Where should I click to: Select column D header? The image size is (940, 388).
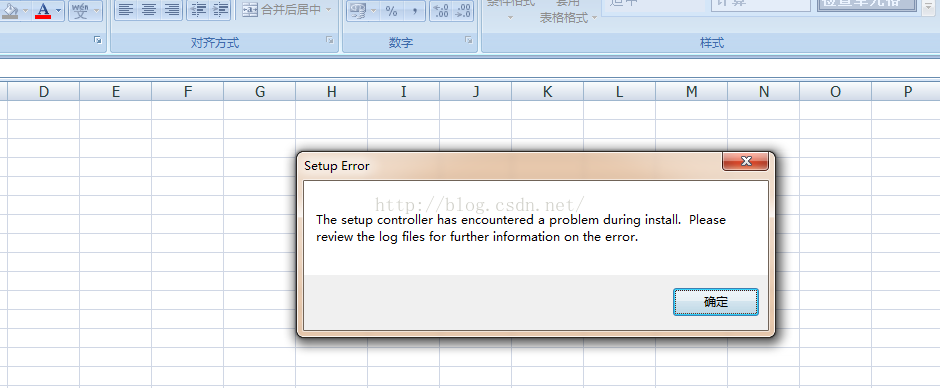tap(43, 91)
